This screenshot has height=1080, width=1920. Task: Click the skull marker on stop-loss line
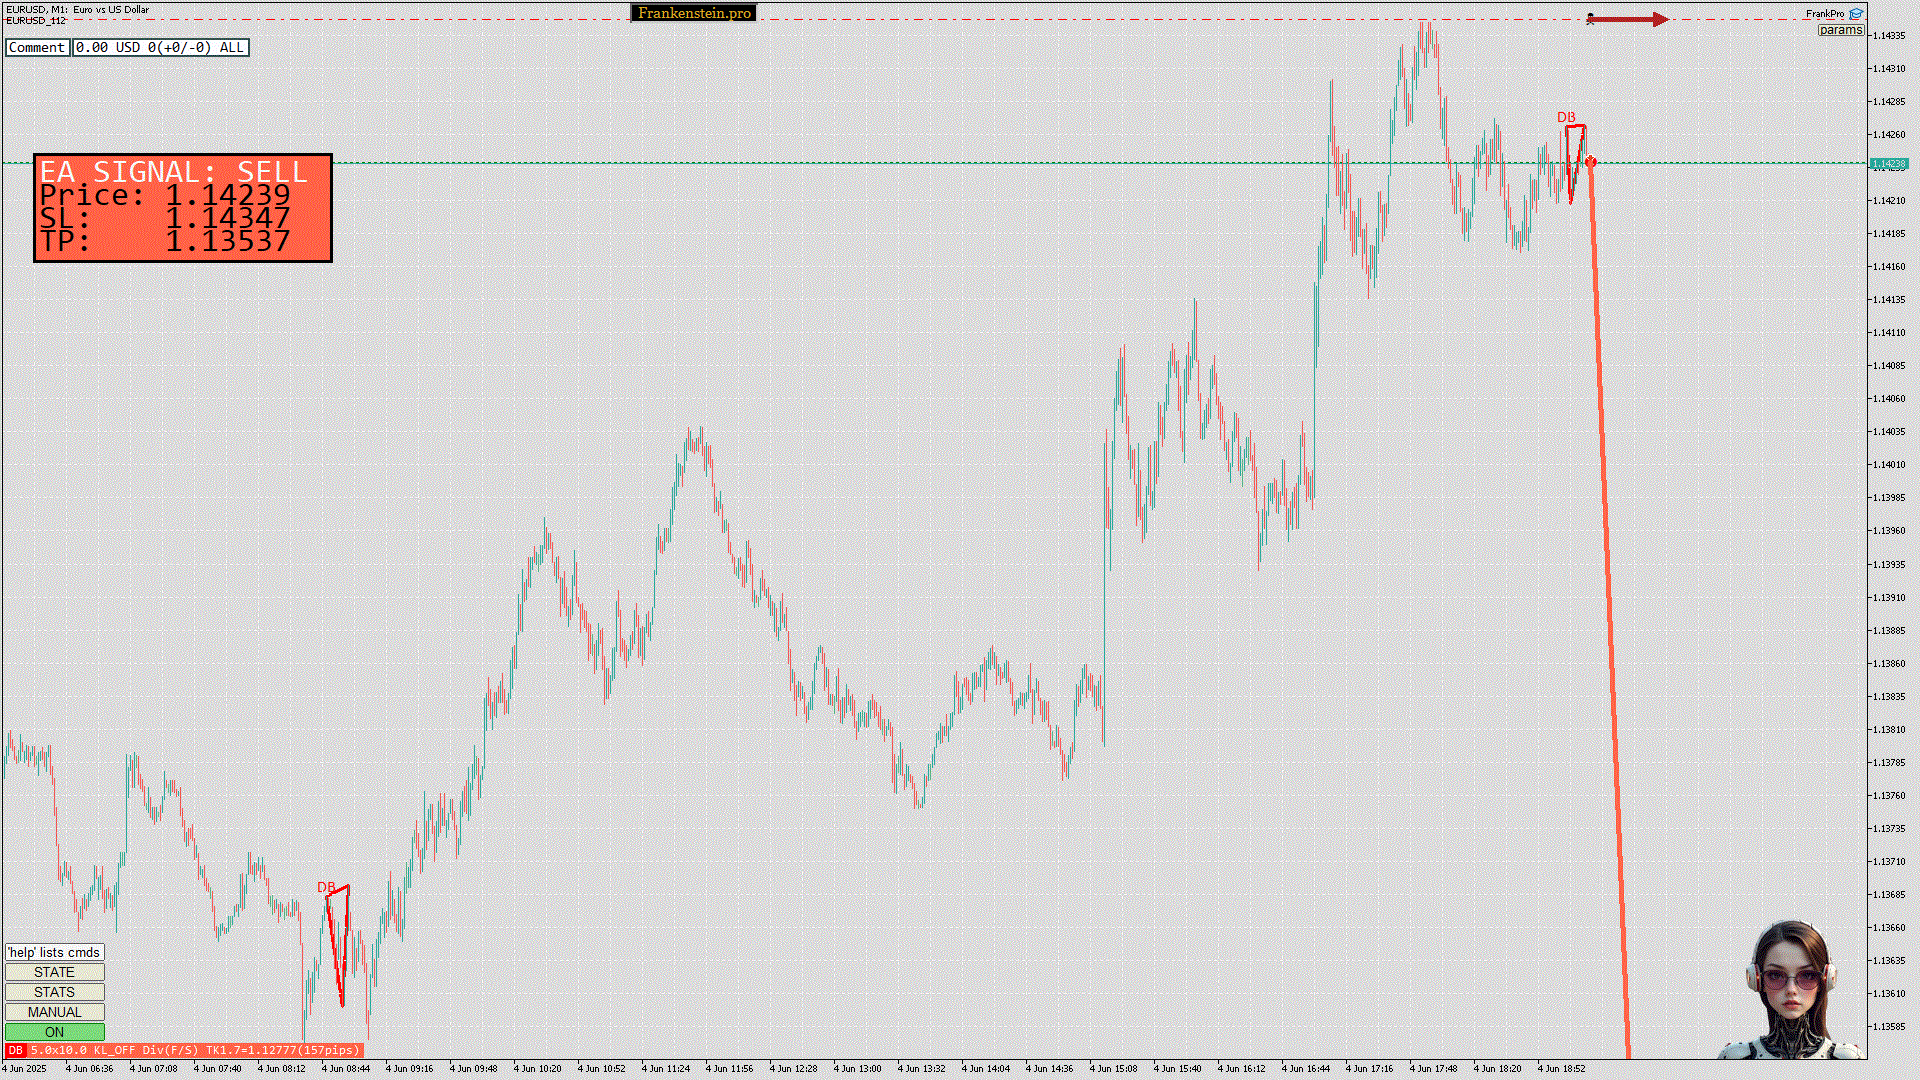1590,18
